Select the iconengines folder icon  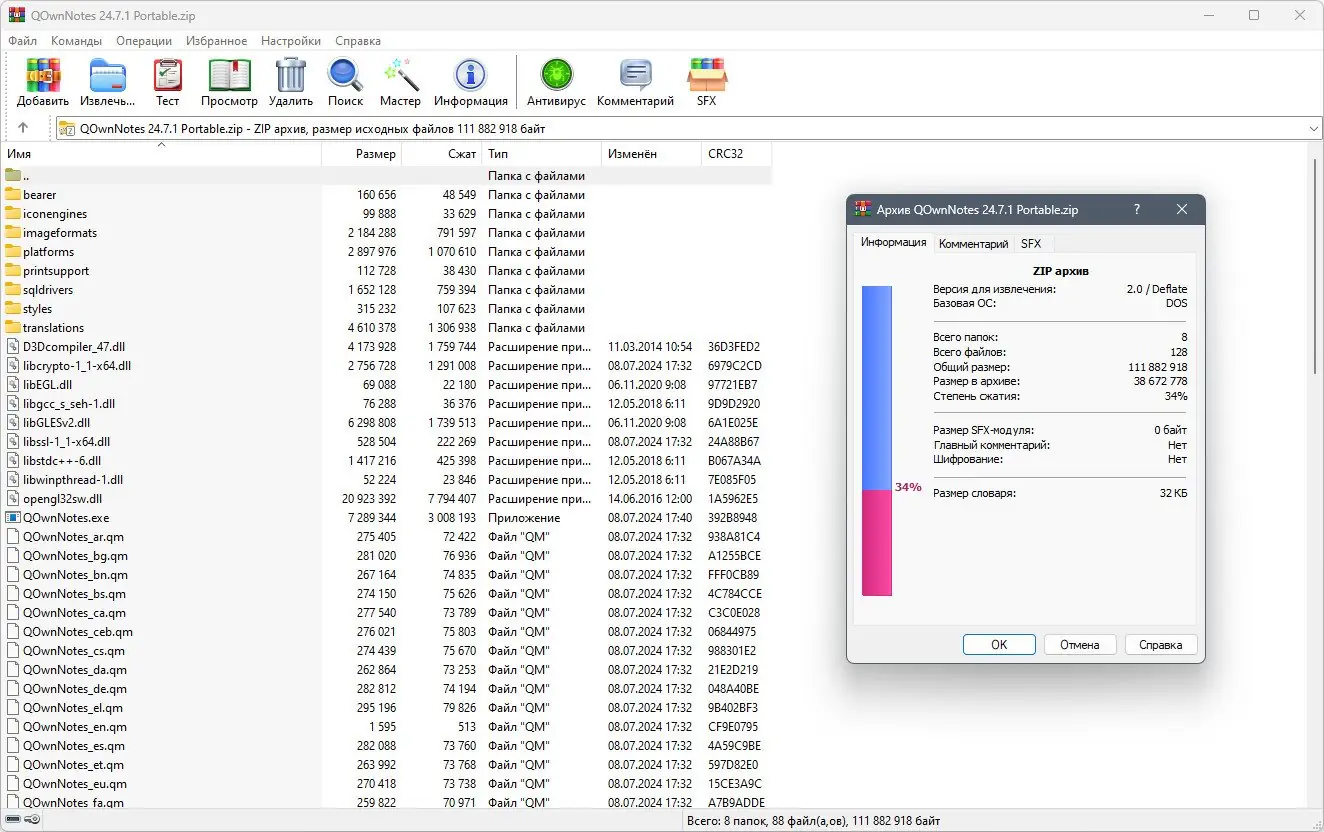(x=13, y=214)
